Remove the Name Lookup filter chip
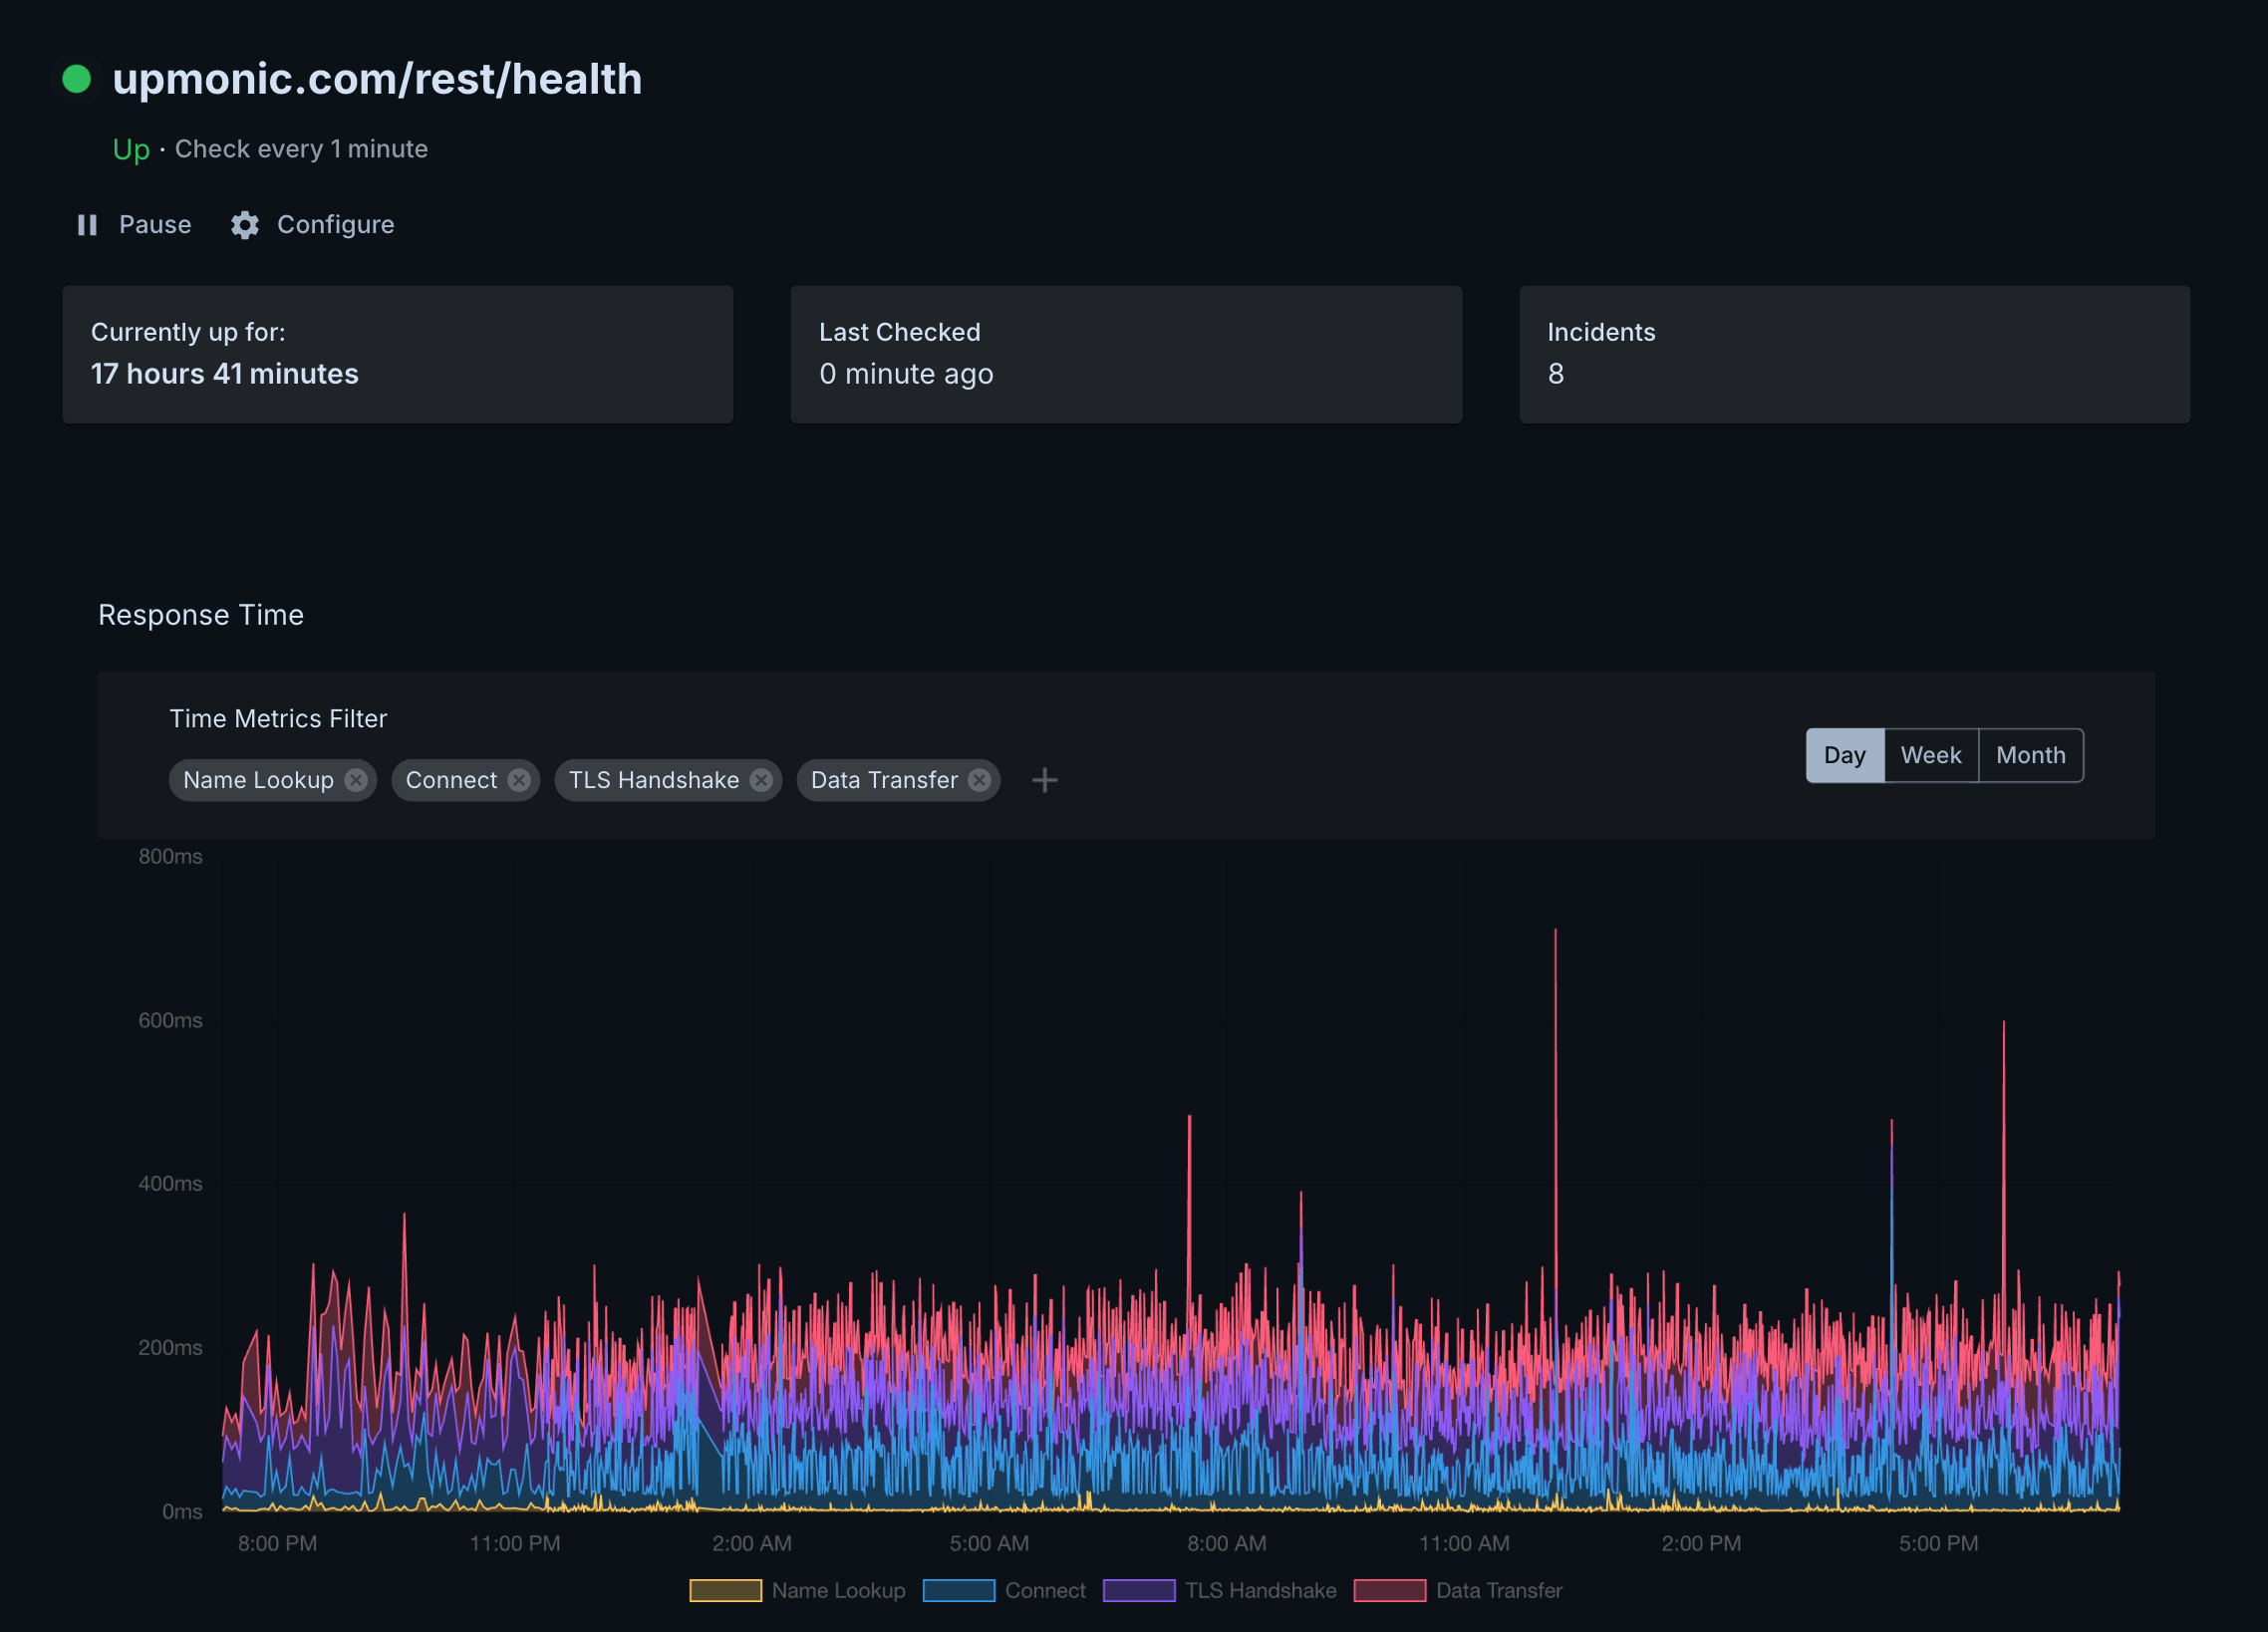The width and height of the screenshot is (2268, 1632). 355,780
